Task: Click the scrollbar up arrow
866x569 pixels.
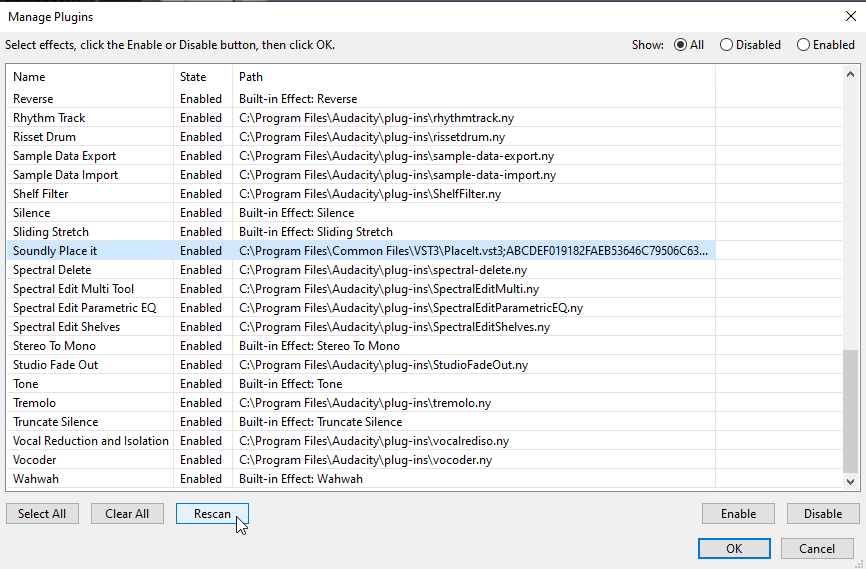Action: tap(851, 74)
